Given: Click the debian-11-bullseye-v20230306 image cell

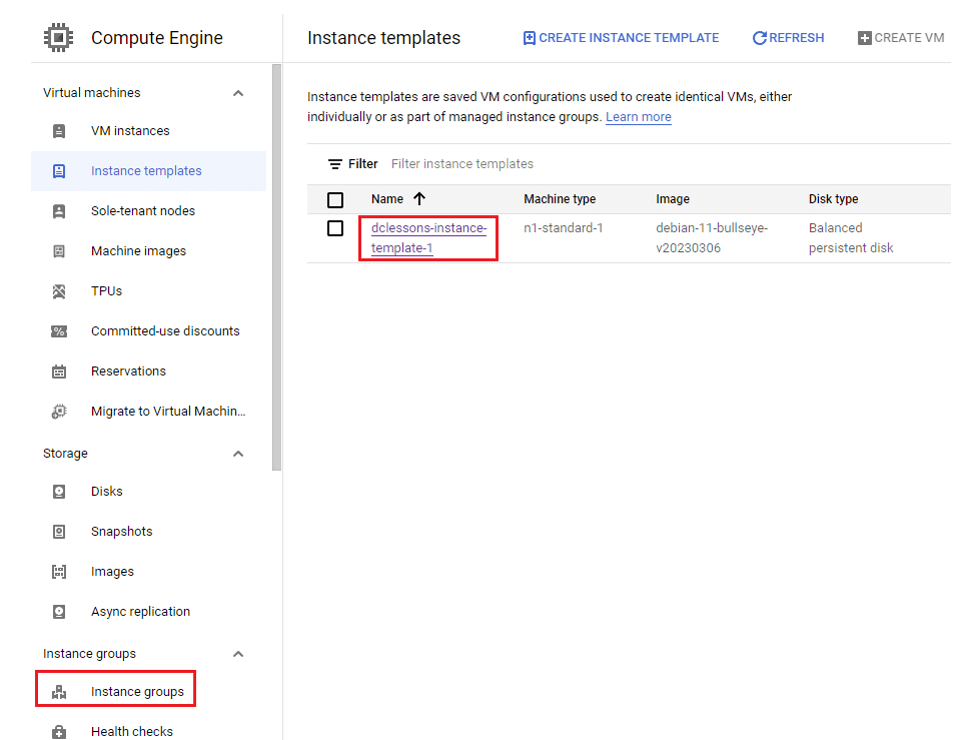Looking at the screenshot, I should tap(712, 238).
